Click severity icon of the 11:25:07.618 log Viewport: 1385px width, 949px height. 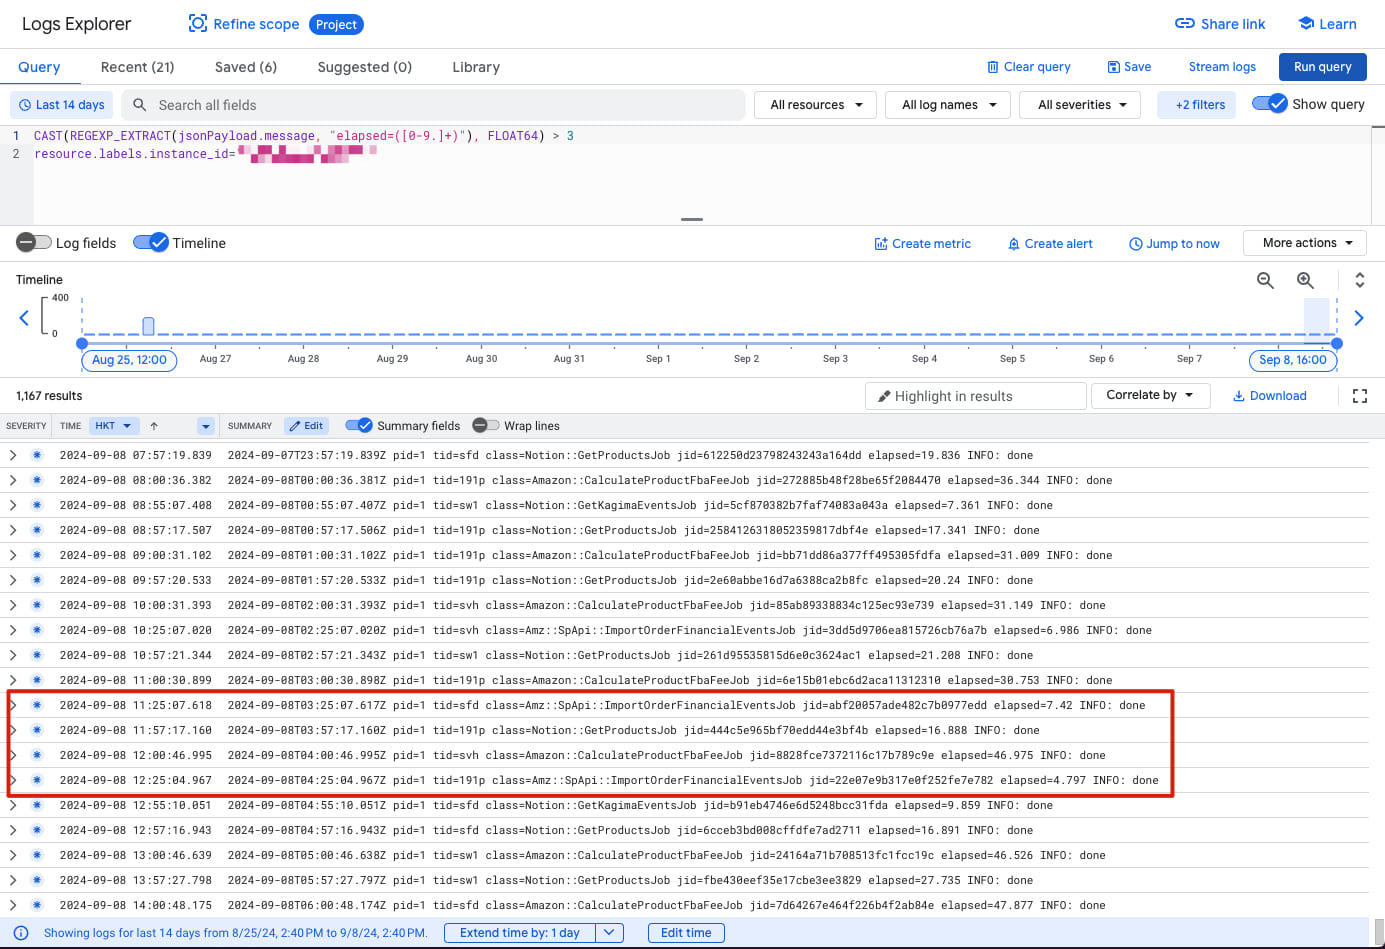click(37, 705)
